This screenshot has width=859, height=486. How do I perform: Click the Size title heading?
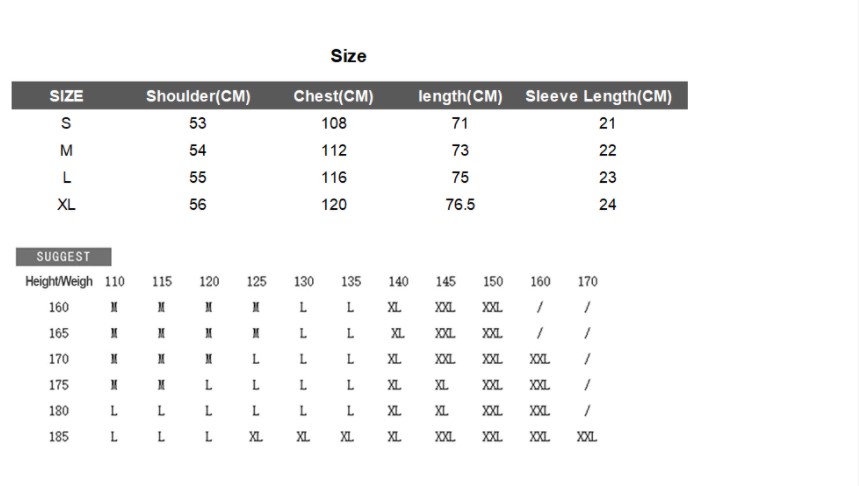tap(348, 56)
